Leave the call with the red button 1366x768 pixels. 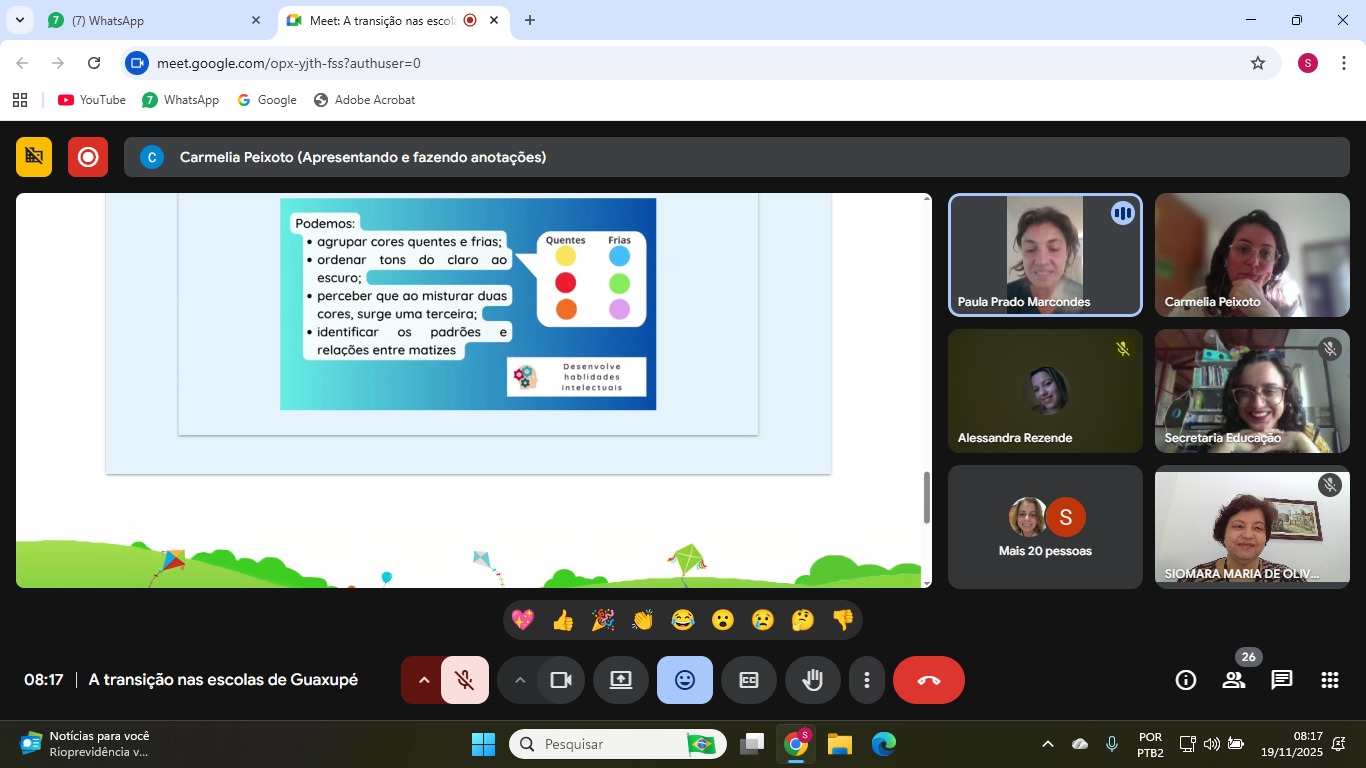928,680
